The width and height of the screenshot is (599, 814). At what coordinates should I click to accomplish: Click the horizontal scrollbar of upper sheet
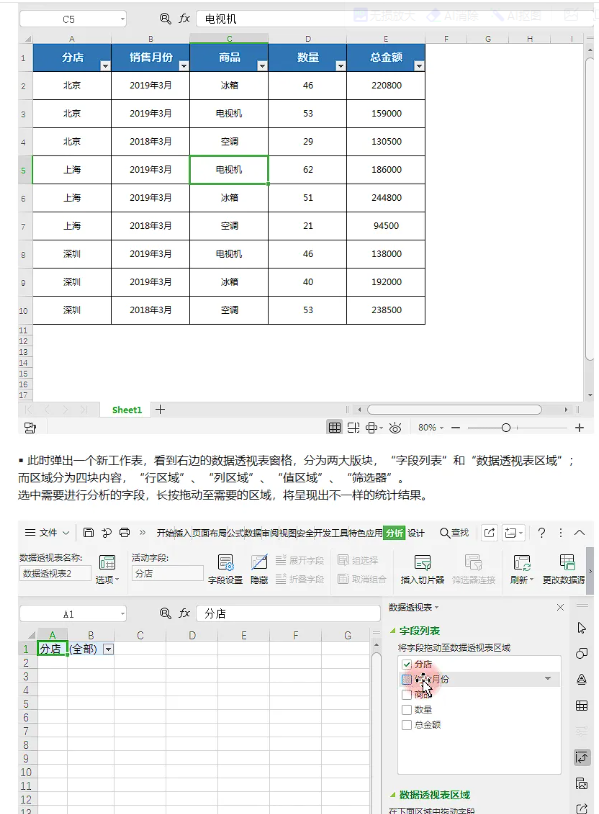[x=455, y=410]
